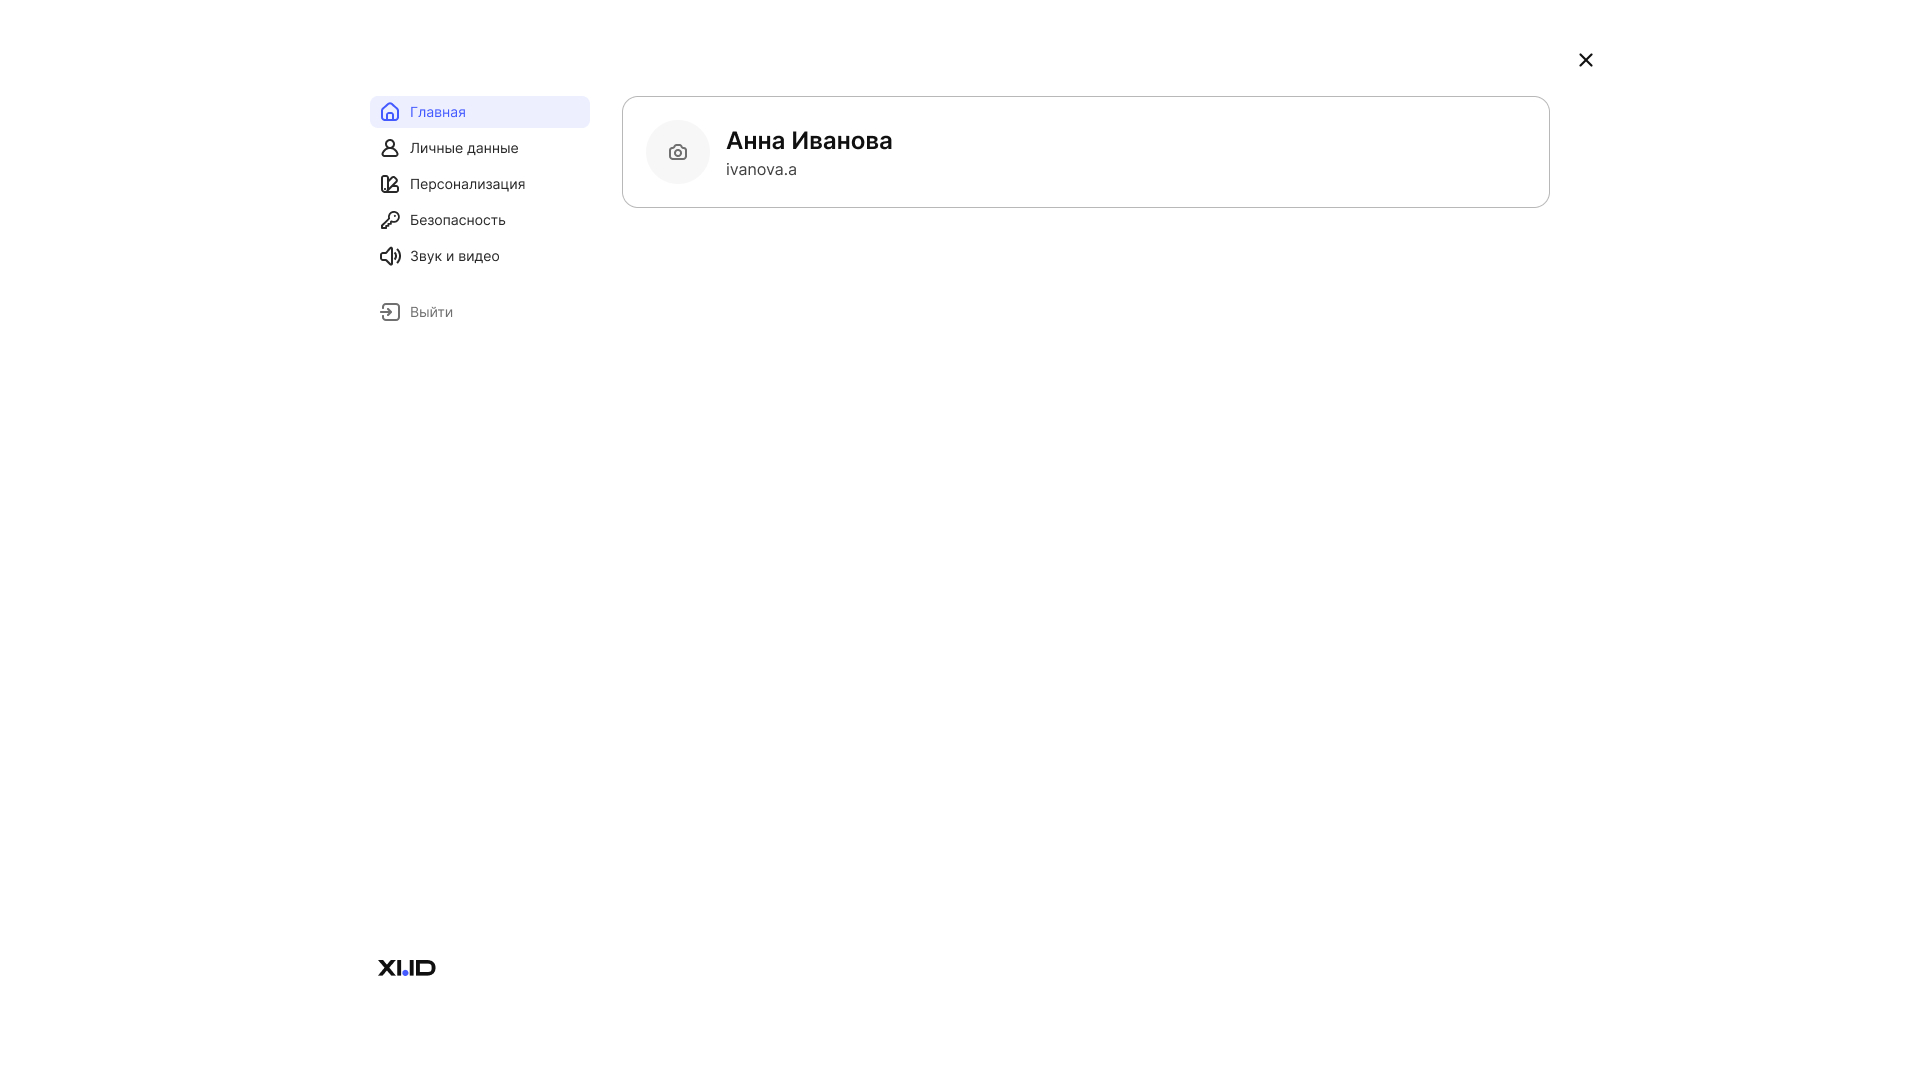1920x1080 pixels.
Task: Click the key icon beside Безопасность
Action: click(x=390, y=220)
